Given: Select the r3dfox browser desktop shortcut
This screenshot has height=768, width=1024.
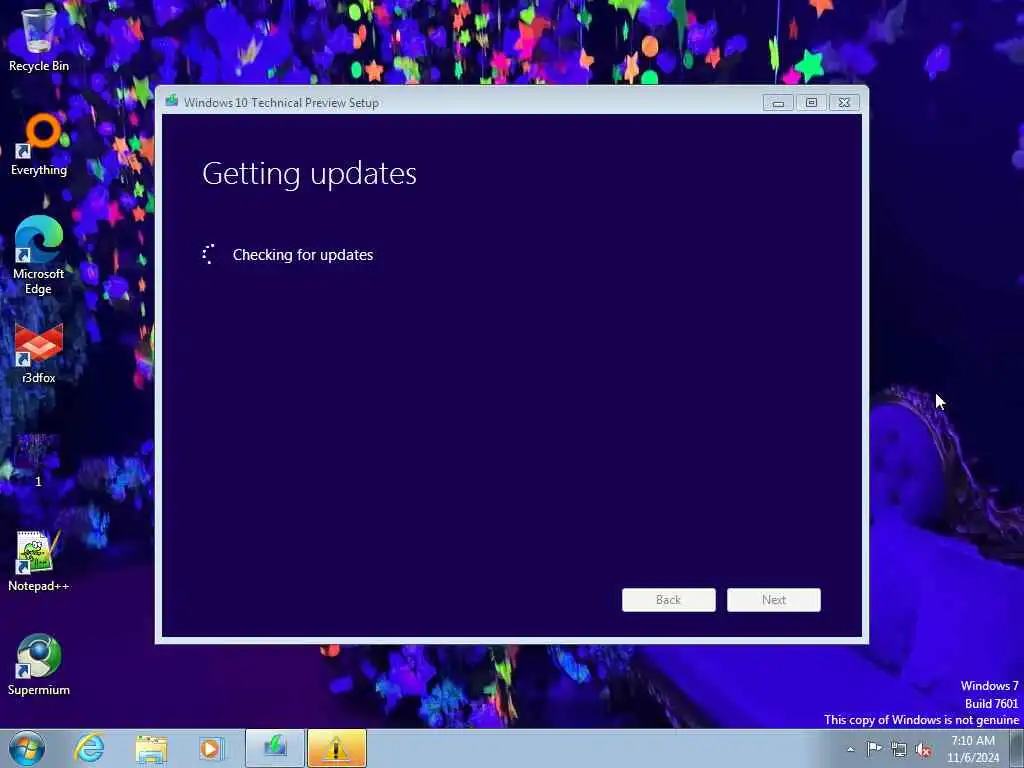Looking at the screenshot, I should coord(39,353).
